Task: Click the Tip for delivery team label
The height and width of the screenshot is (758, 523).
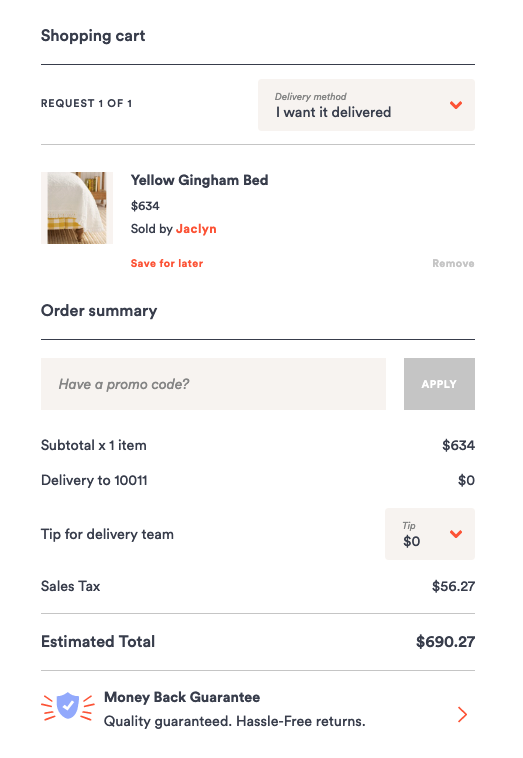Action: click(107, 534)
